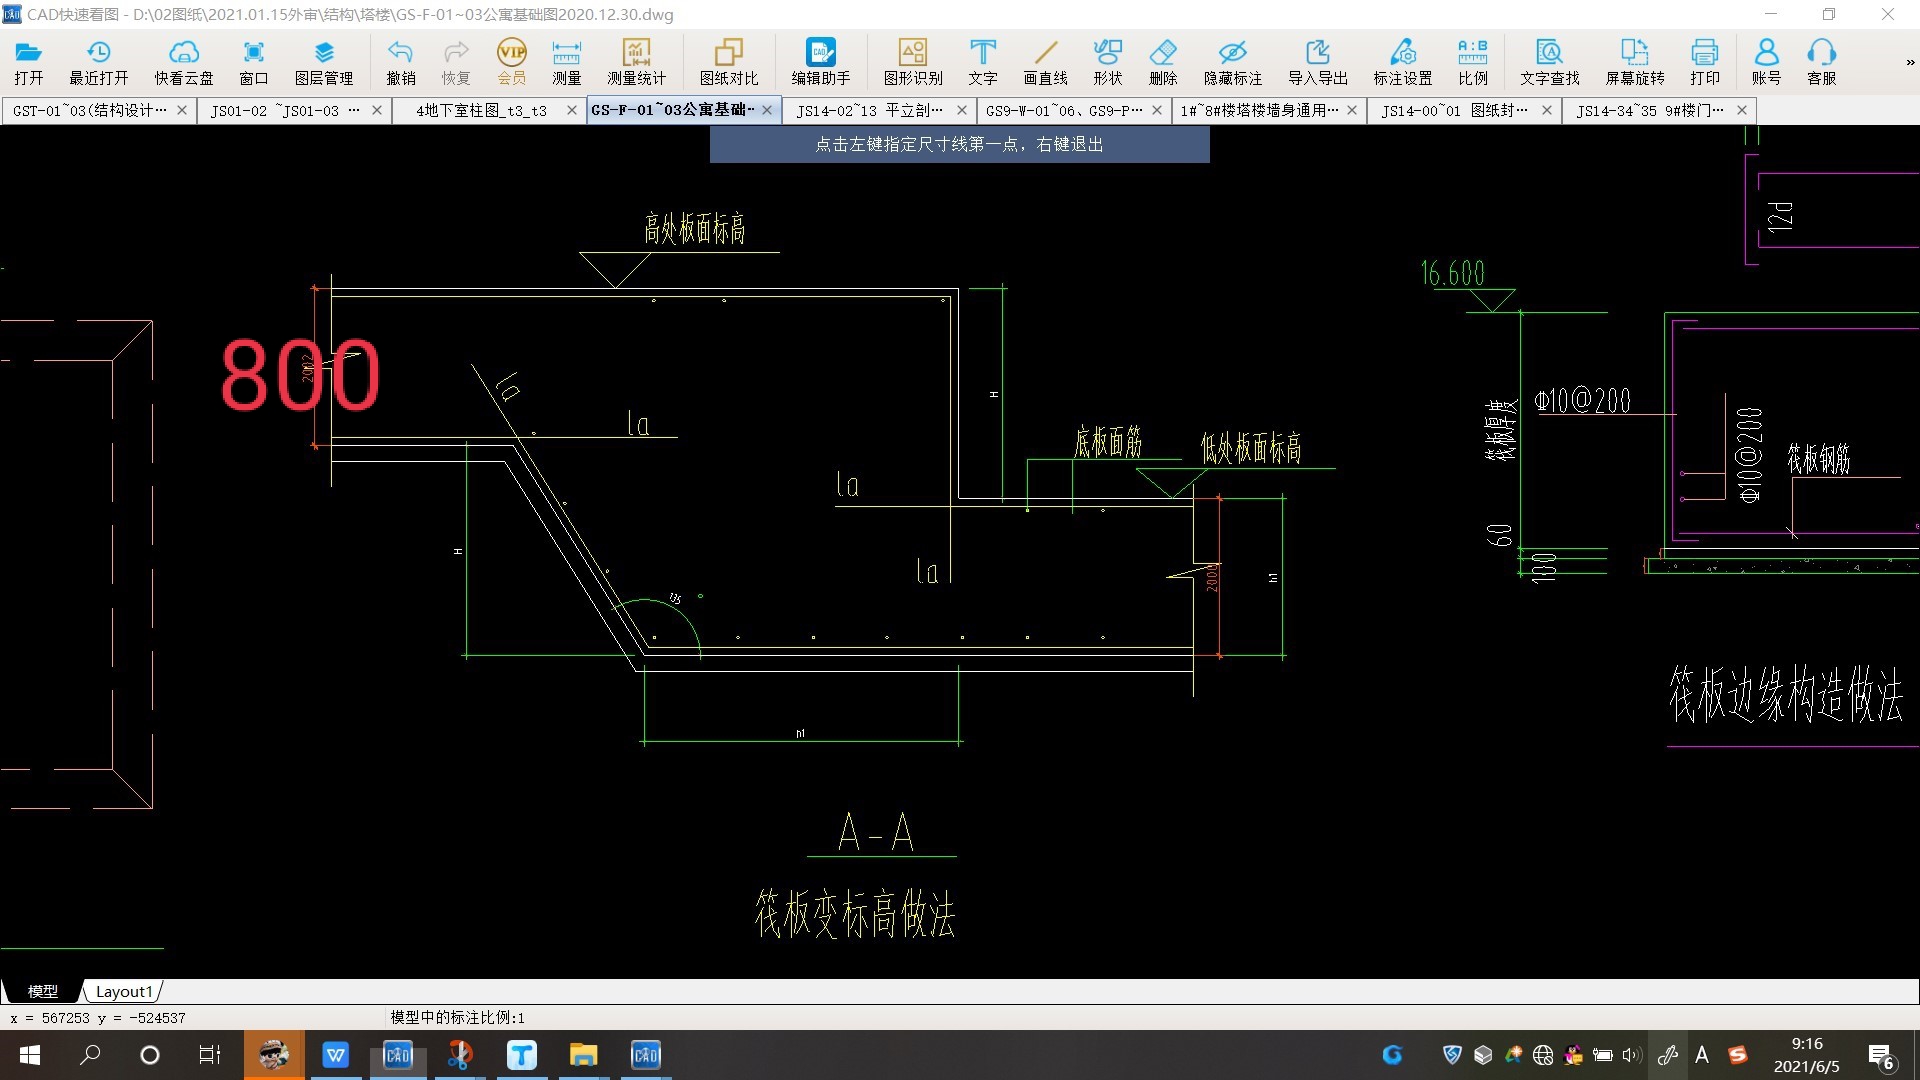Click the coordinate readout x = 567253
The width and height of the screenshot is (1920, 1080).
pos(98,1018)
